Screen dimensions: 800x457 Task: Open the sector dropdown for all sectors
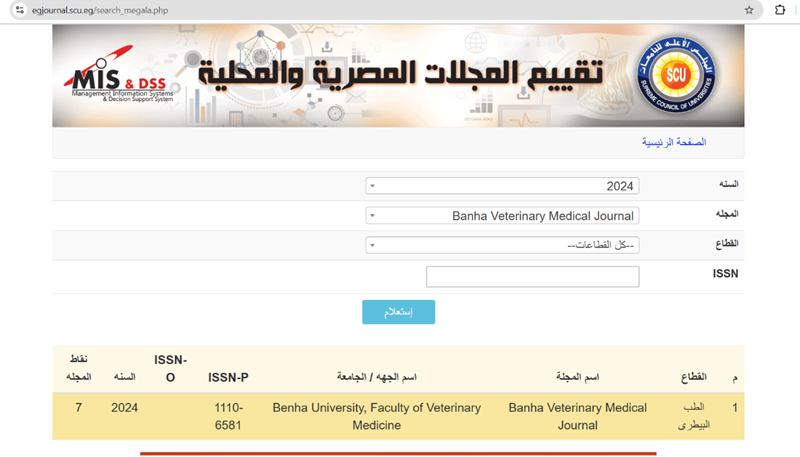502,245
